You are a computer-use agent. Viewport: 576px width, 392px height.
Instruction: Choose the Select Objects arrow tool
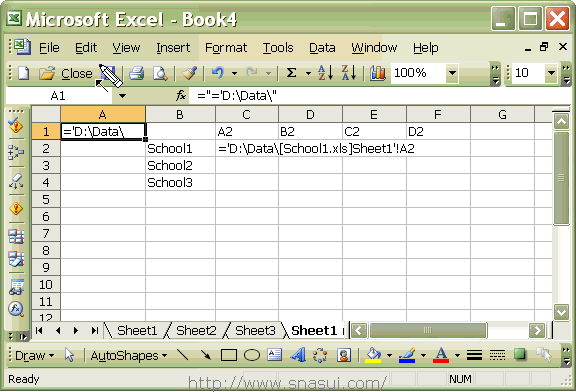pos(69,355)
